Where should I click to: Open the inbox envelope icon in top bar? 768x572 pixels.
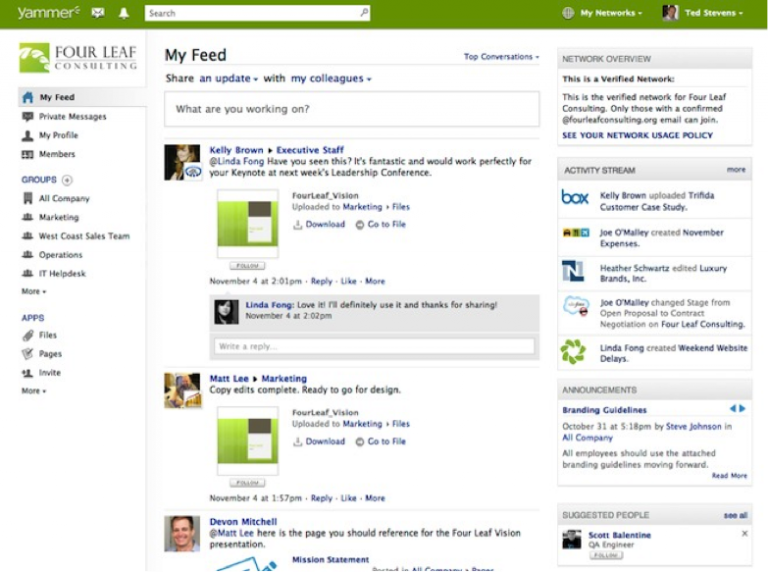tap(98, 13)
